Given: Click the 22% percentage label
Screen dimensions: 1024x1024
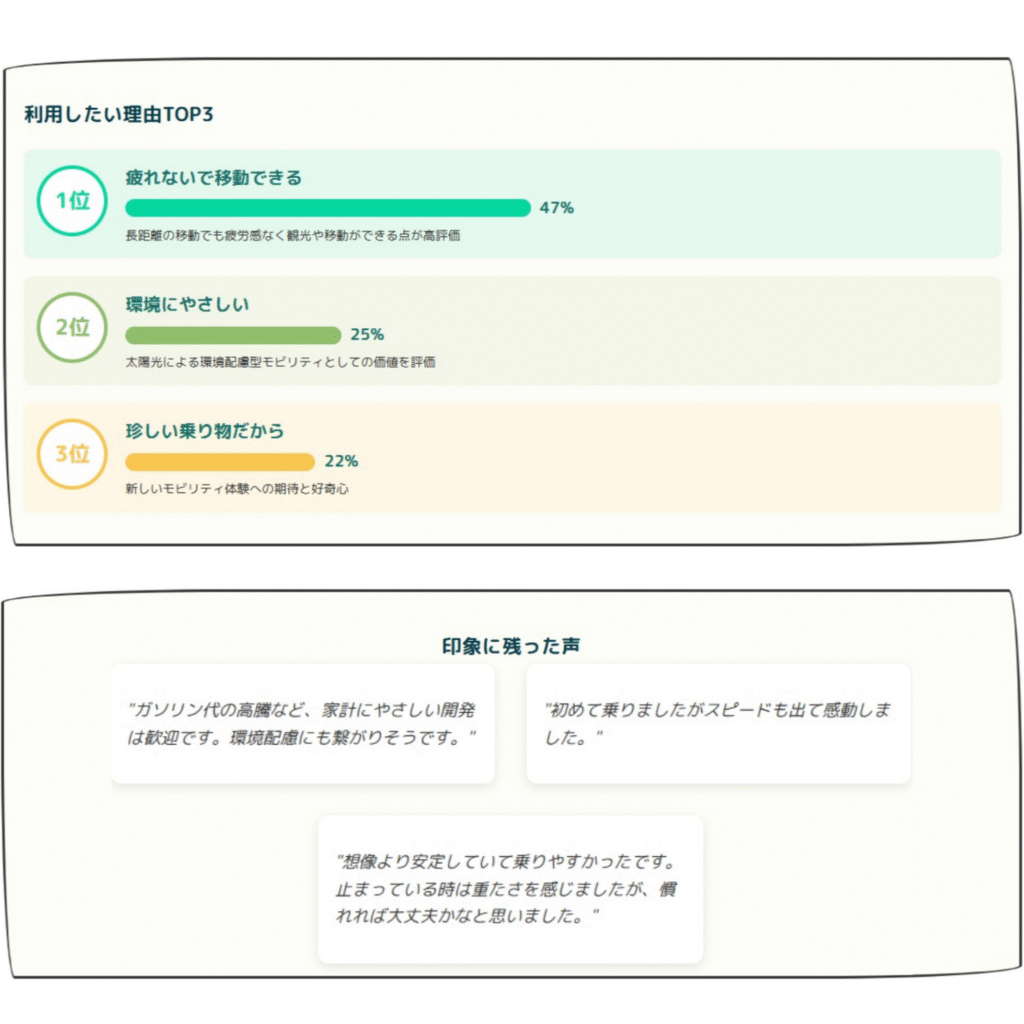Looking at the screenshot, I should tap(341, 461).
